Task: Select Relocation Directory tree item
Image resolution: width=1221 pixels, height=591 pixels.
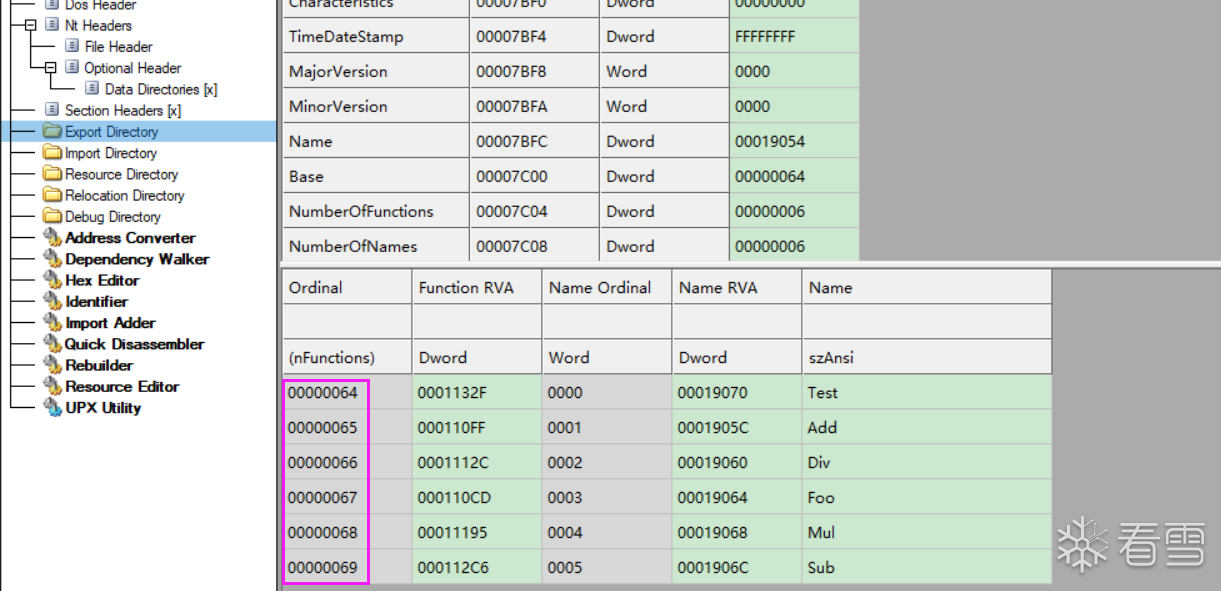Action: pos(125,195)
